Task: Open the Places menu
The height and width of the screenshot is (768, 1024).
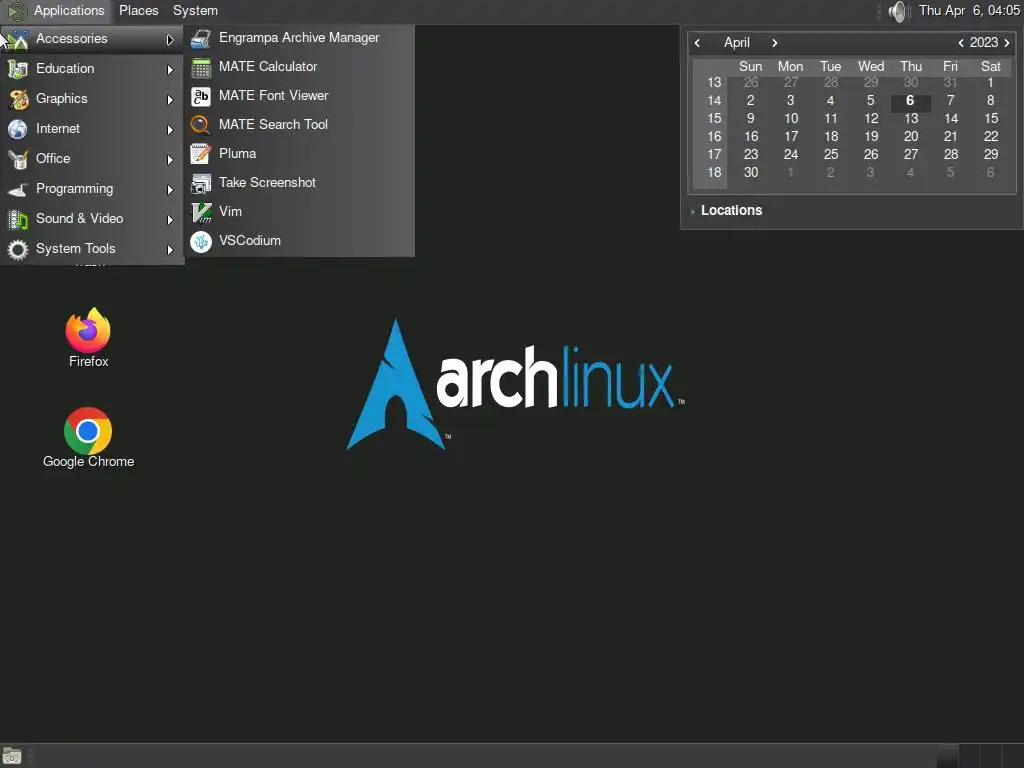Action: 138,10
